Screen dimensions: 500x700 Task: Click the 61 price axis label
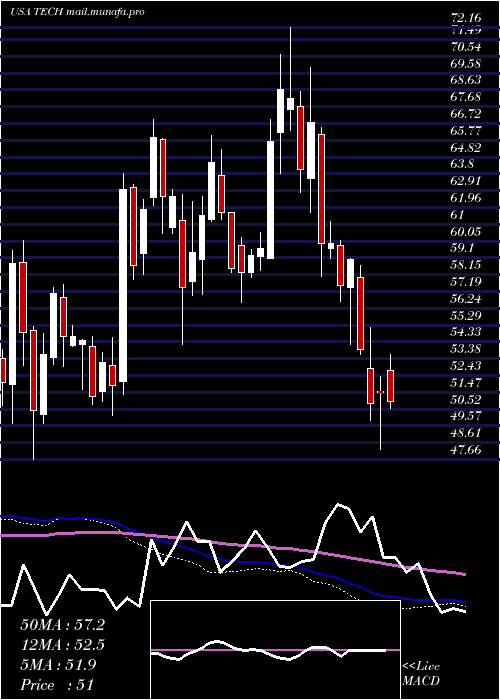tap(458, 215)
